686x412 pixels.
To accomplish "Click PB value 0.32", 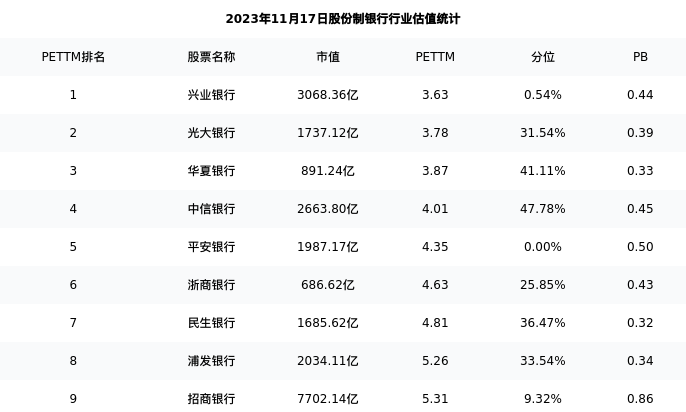I will tap(640, 323).
